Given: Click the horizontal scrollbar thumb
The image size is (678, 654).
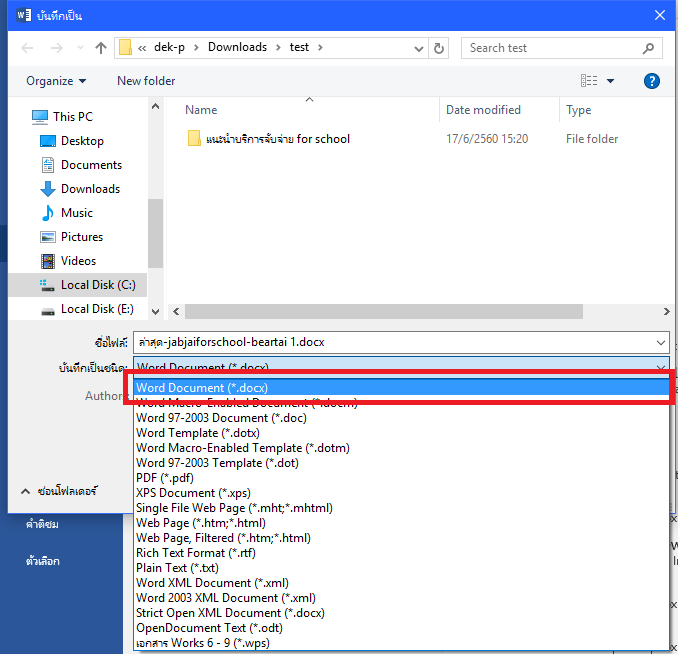Looking at the screenshot, I should coord(384,311).
